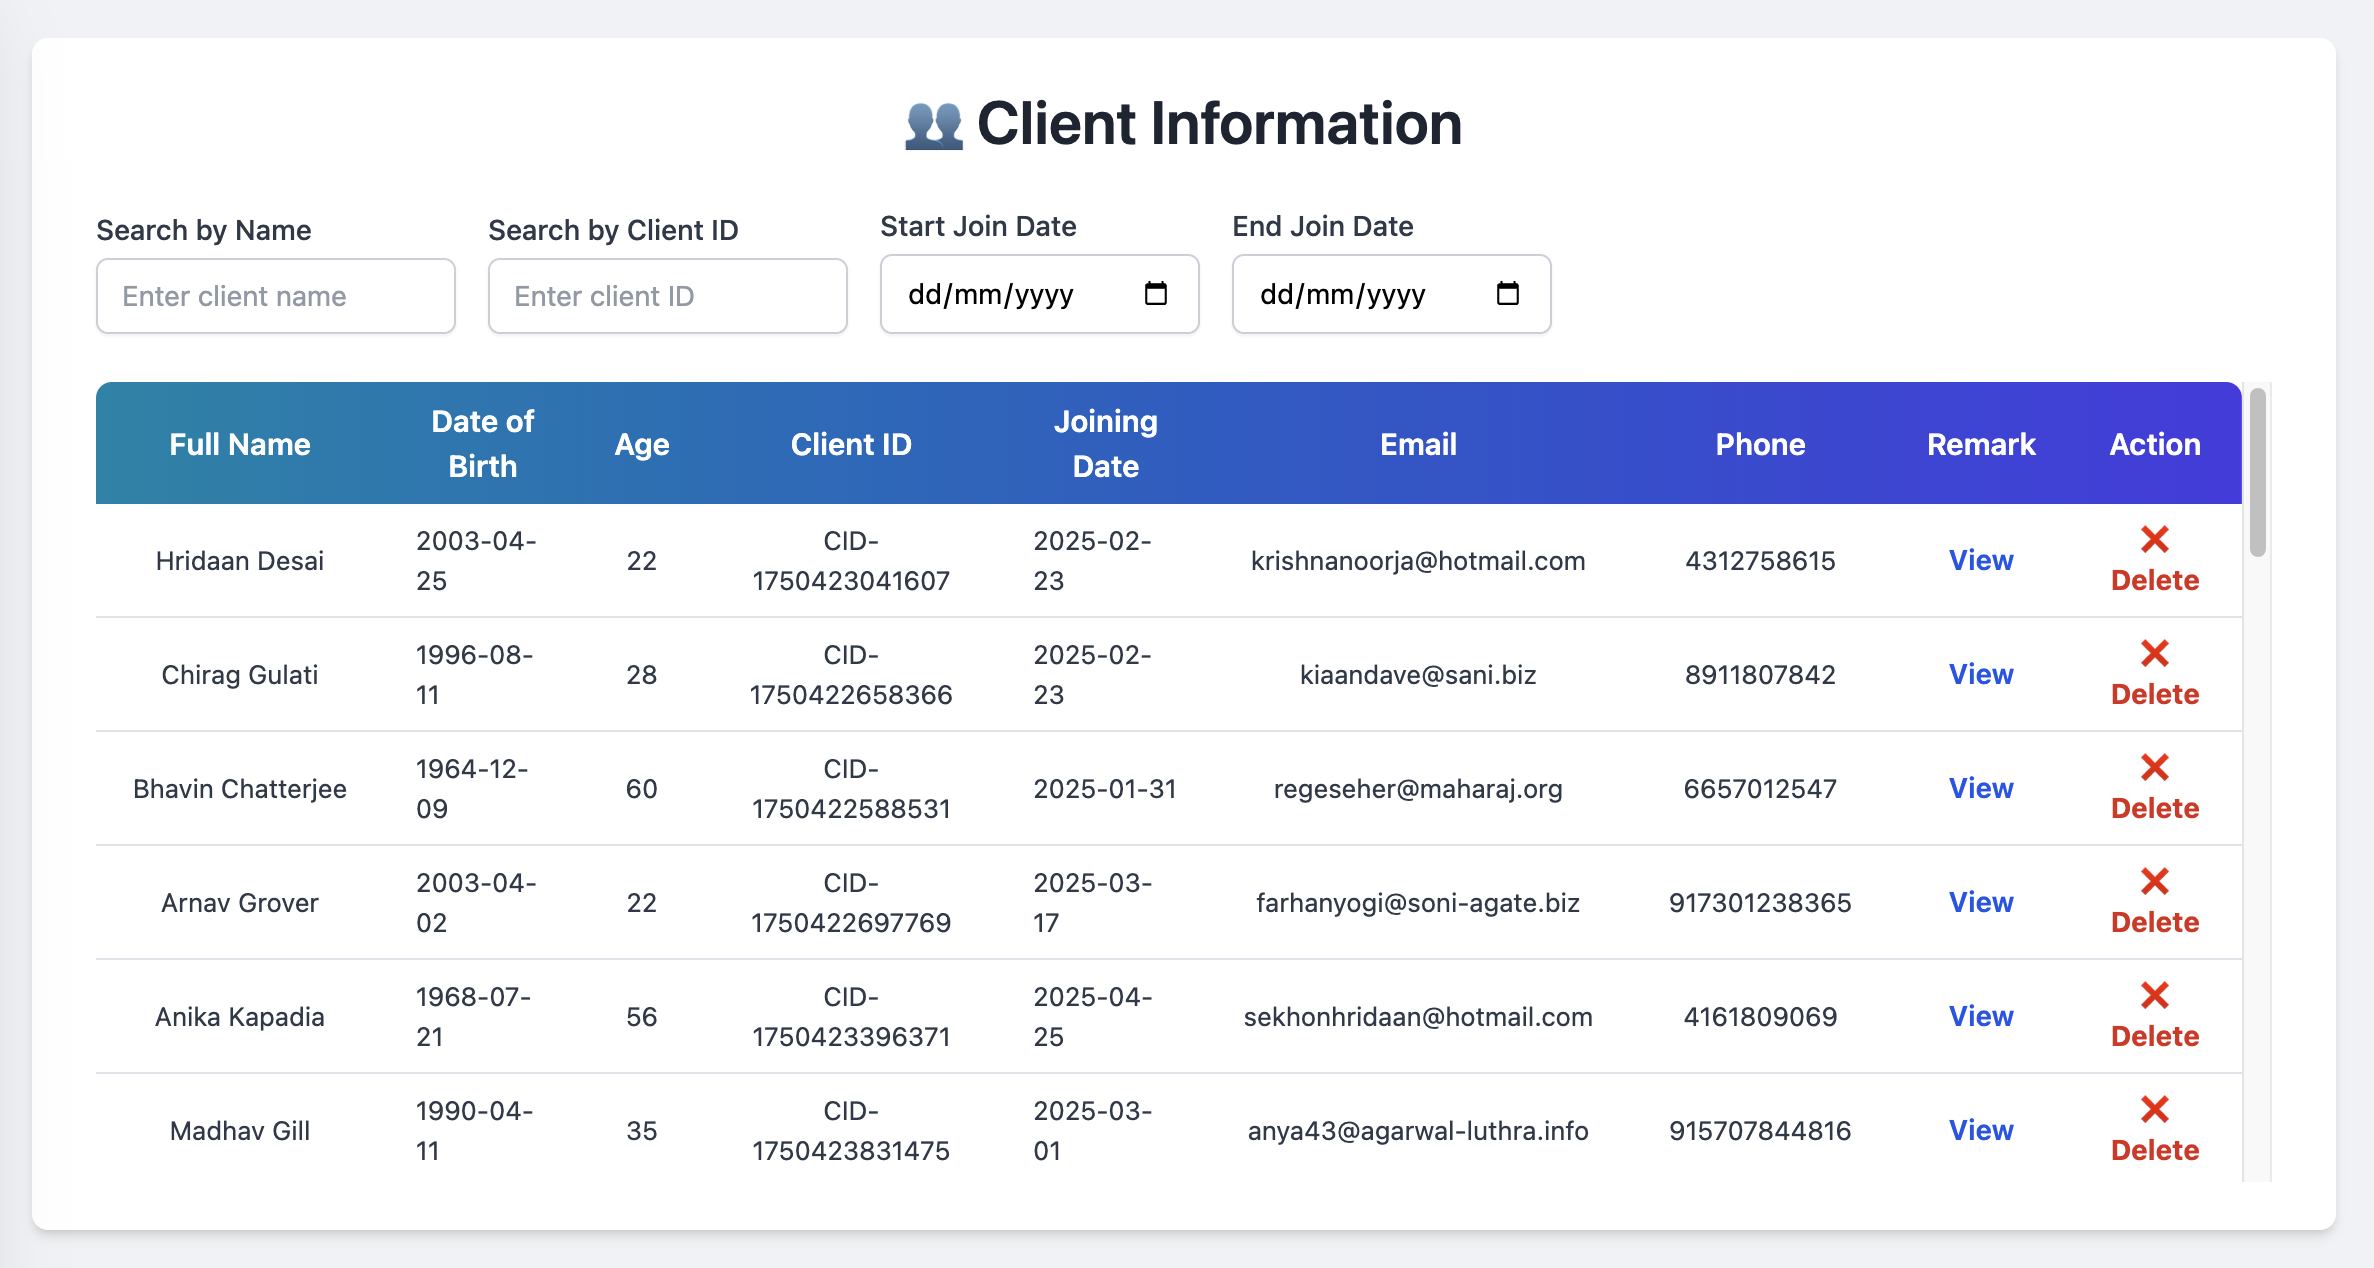Click the red X delete icon for Hridaan Desai
This screenshot has height=1268, width=2374.
click(x=2155, y=540)
